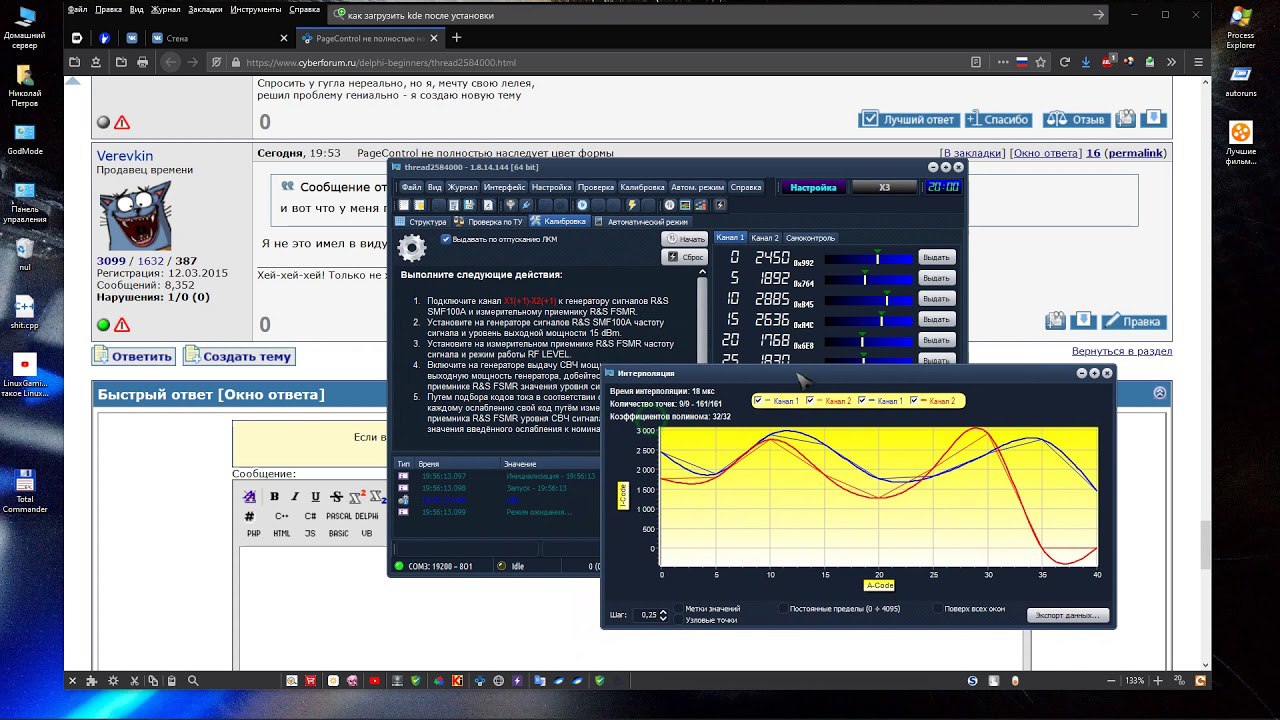Click the Правка button on forum post
1280x720 pixels.
click(1133, 321)
